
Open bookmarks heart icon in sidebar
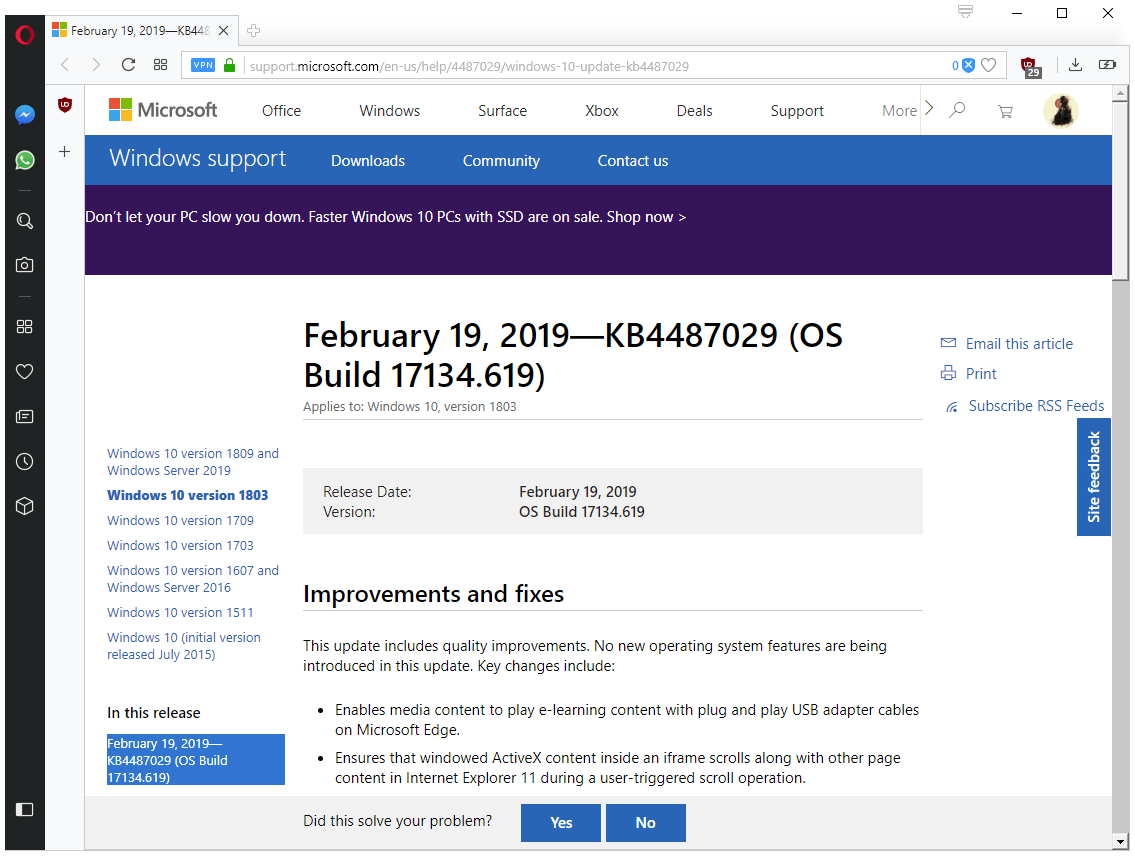25,371
